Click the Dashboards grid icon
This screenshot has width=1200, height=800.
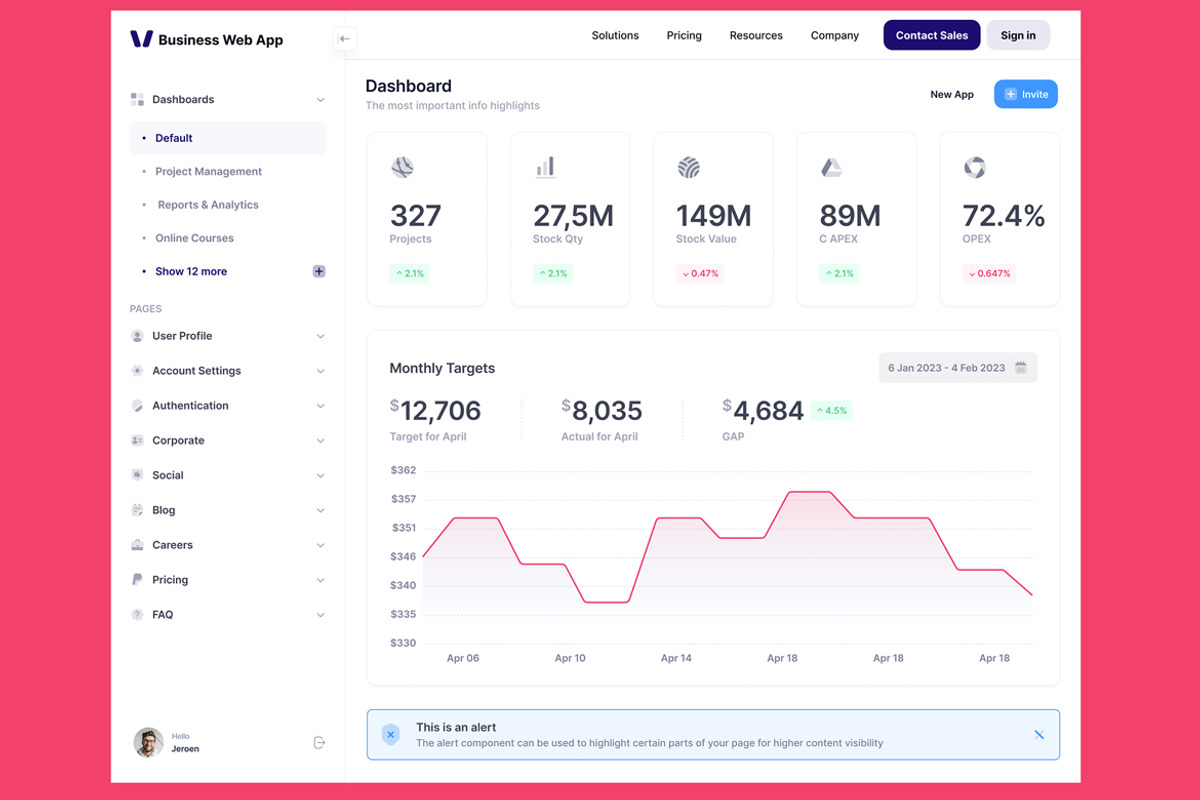[137, 100]
